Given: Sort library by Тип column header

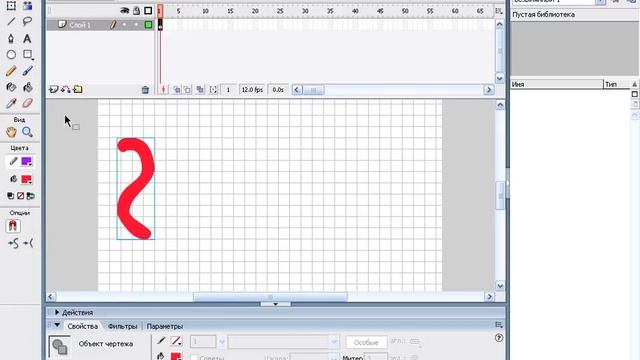Looking at the screenshot, I should tap(617, 84).
